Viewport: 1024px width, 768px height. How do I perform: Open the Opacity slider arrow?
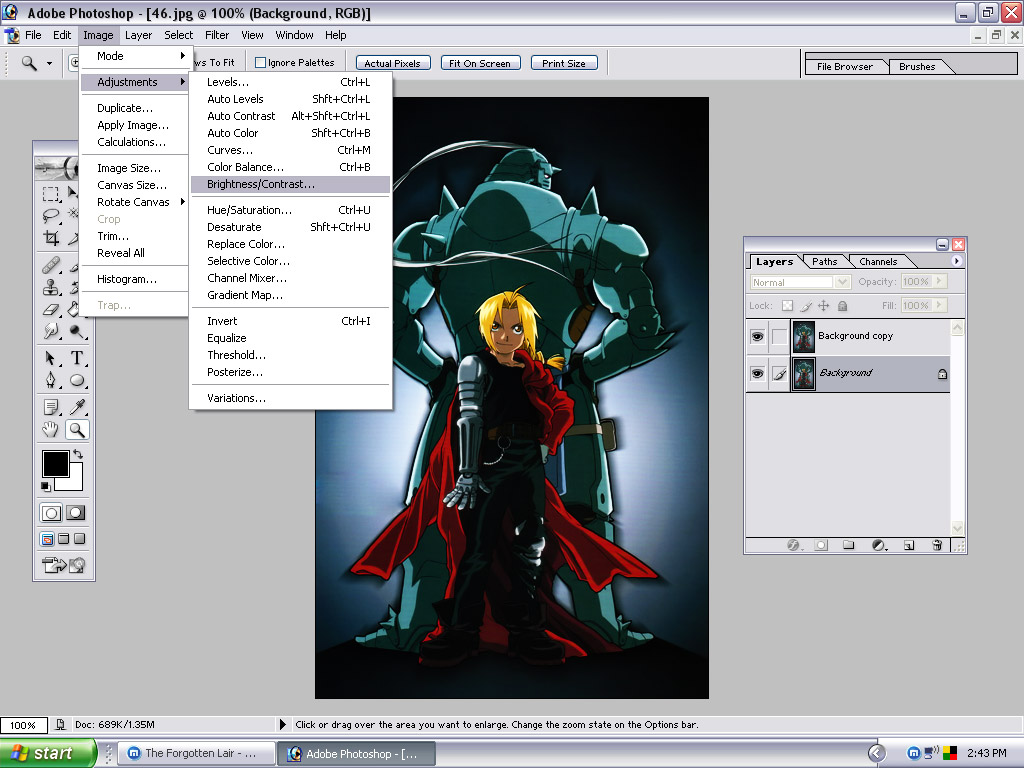point(939,281)
